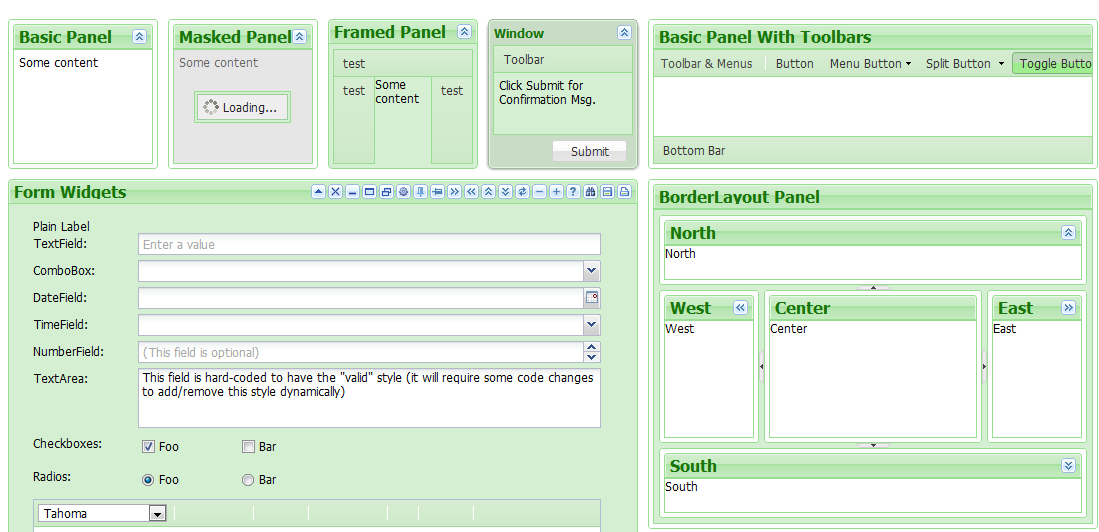The image size is (1099, 532).
Task: Open the TimeField dropdown arrow
Action: [592, 325]
